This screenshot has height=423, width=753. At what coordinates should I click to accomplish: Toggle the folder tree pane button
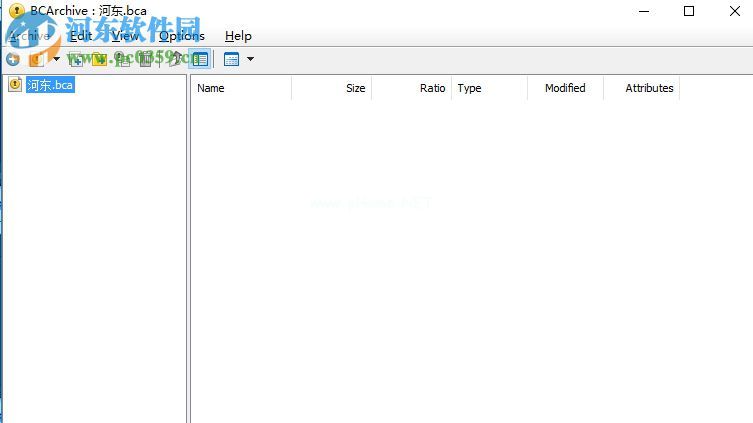click(200, 59)
